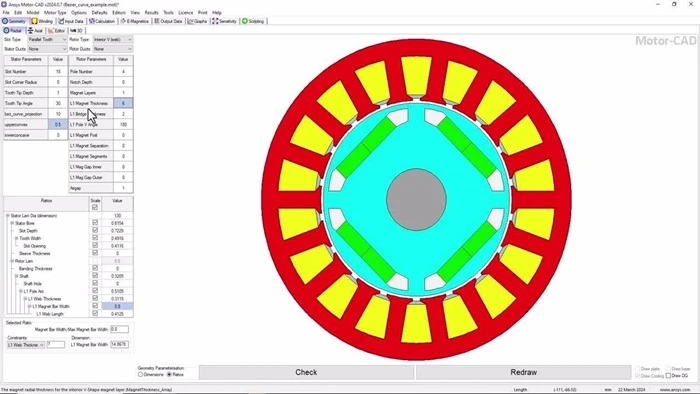Toggle the Slot Depth scale checkbox
Image resolution: width=700 pixels, height=394 pixels.
coord(95,231)
